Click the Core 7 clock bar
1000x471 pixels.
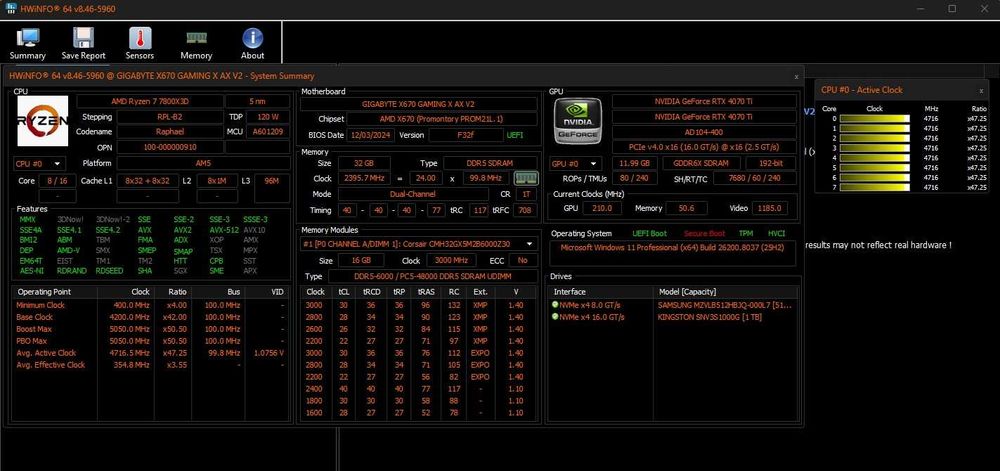[874, 187]
